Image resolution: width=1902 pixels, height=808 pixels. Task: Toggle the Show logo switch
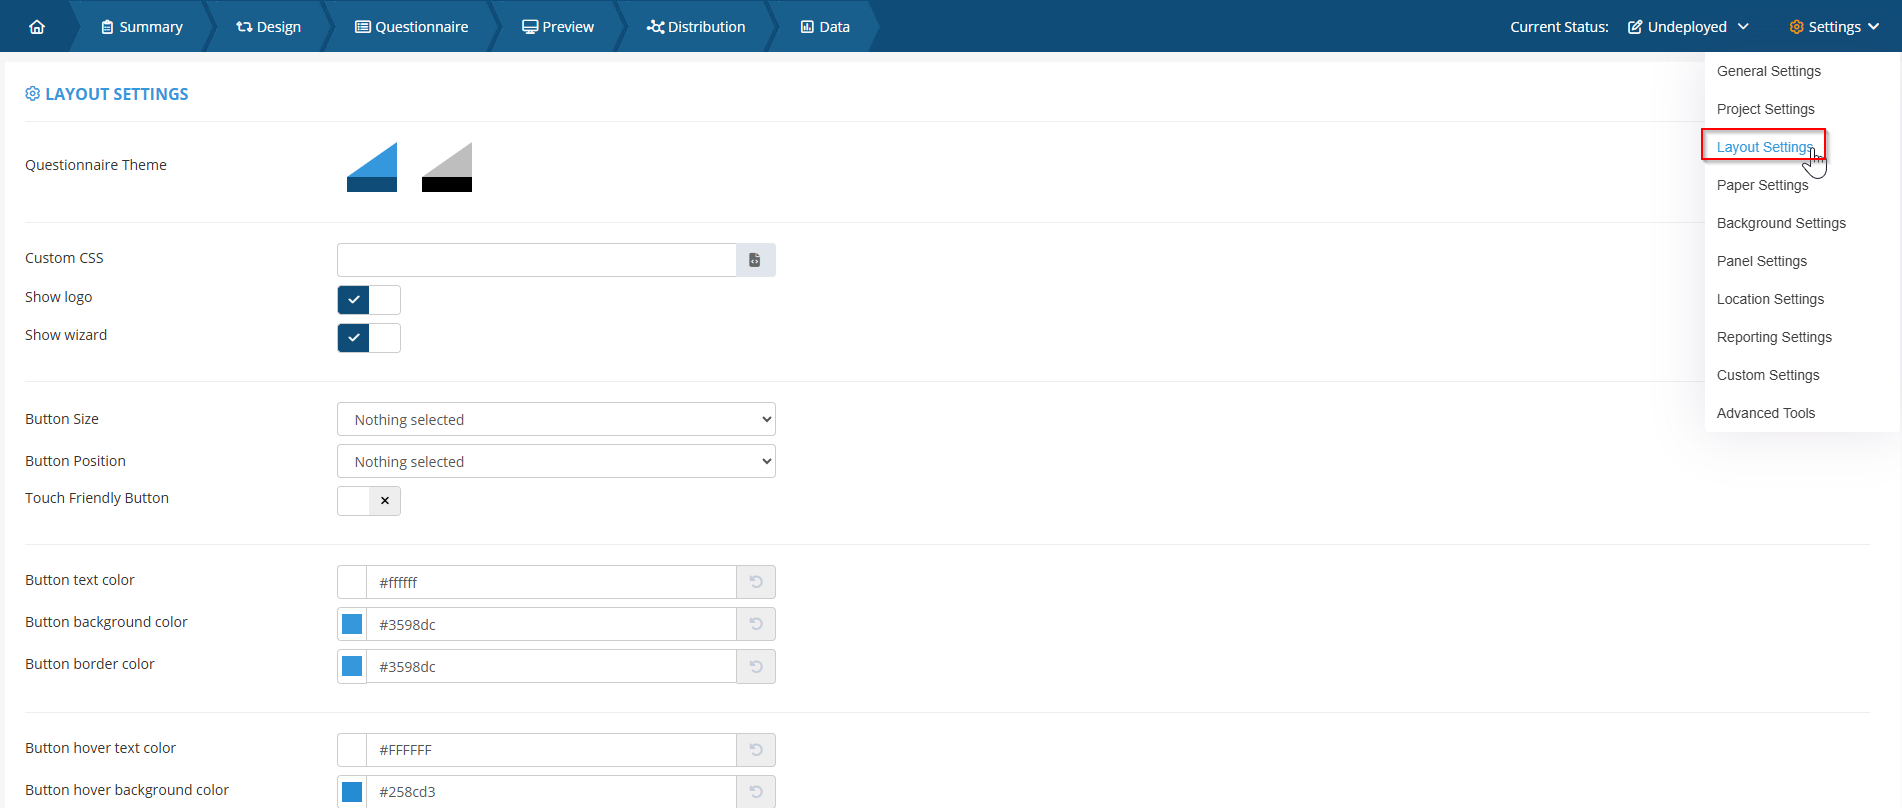pos(369,300)
